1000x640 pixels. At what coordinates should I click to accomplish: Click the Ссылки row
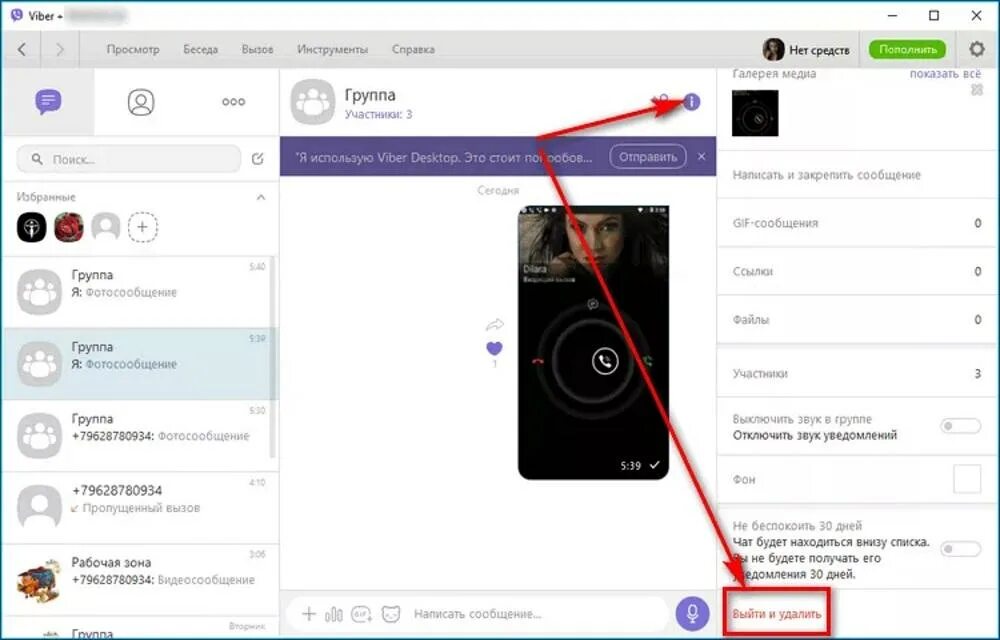pyautogui.click(x=857, y=272)
